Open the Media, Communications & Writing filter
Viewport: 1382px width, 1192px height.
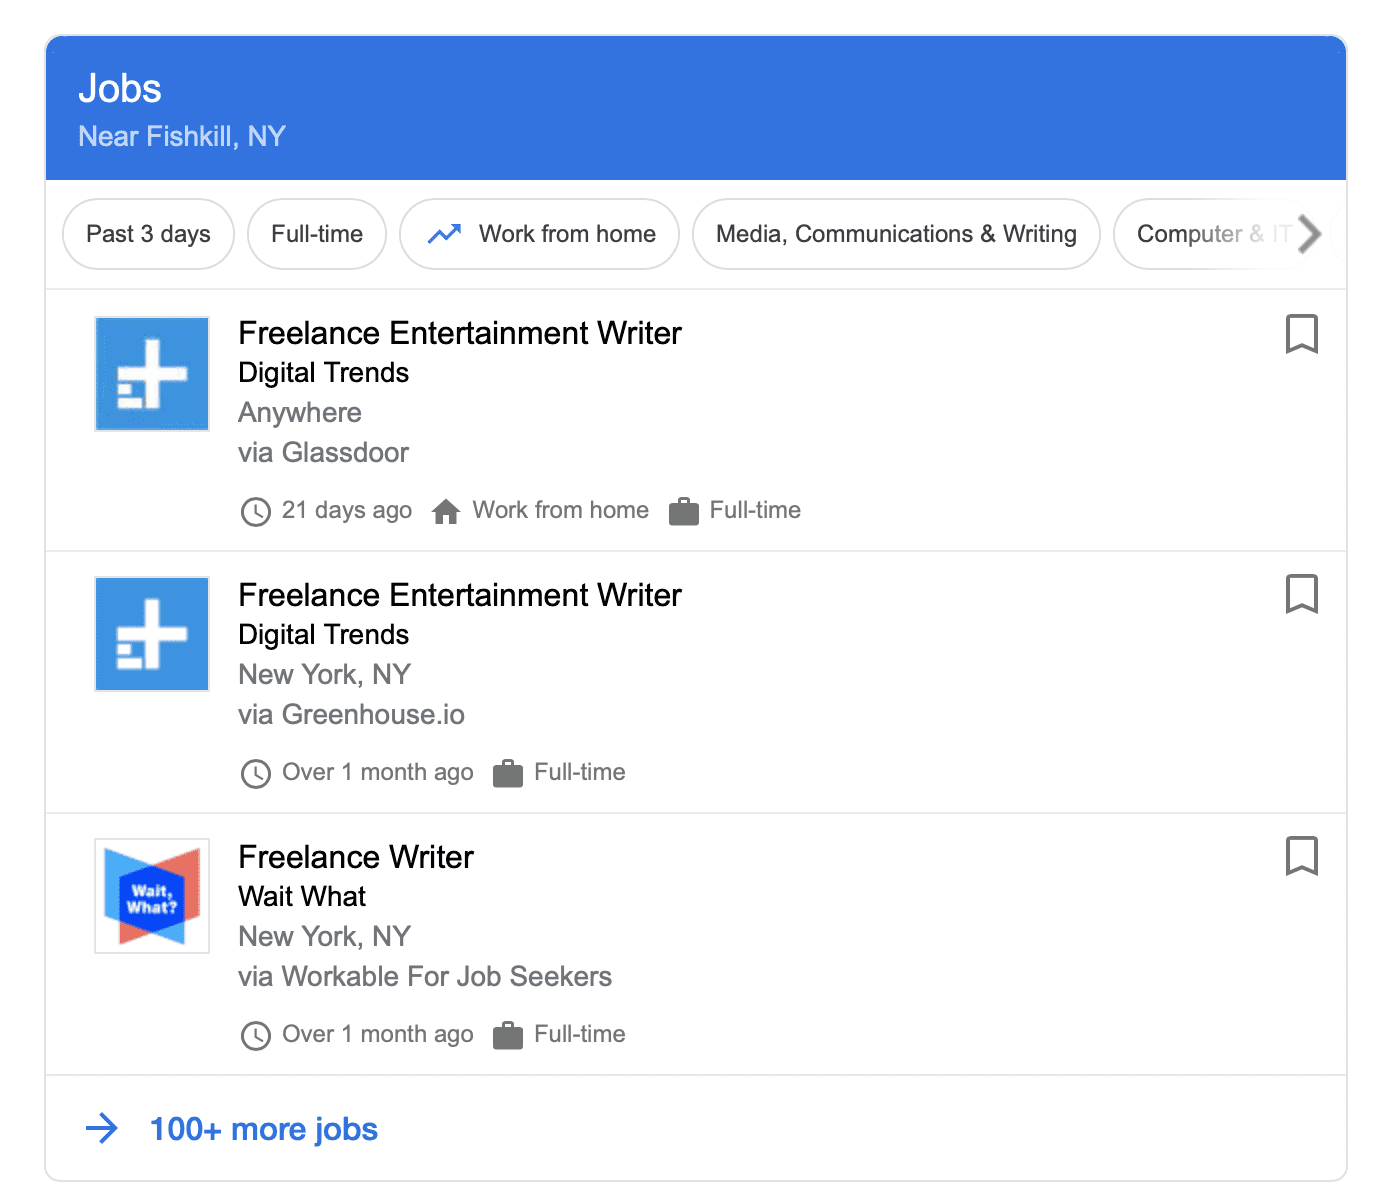[x=895, y=233]
